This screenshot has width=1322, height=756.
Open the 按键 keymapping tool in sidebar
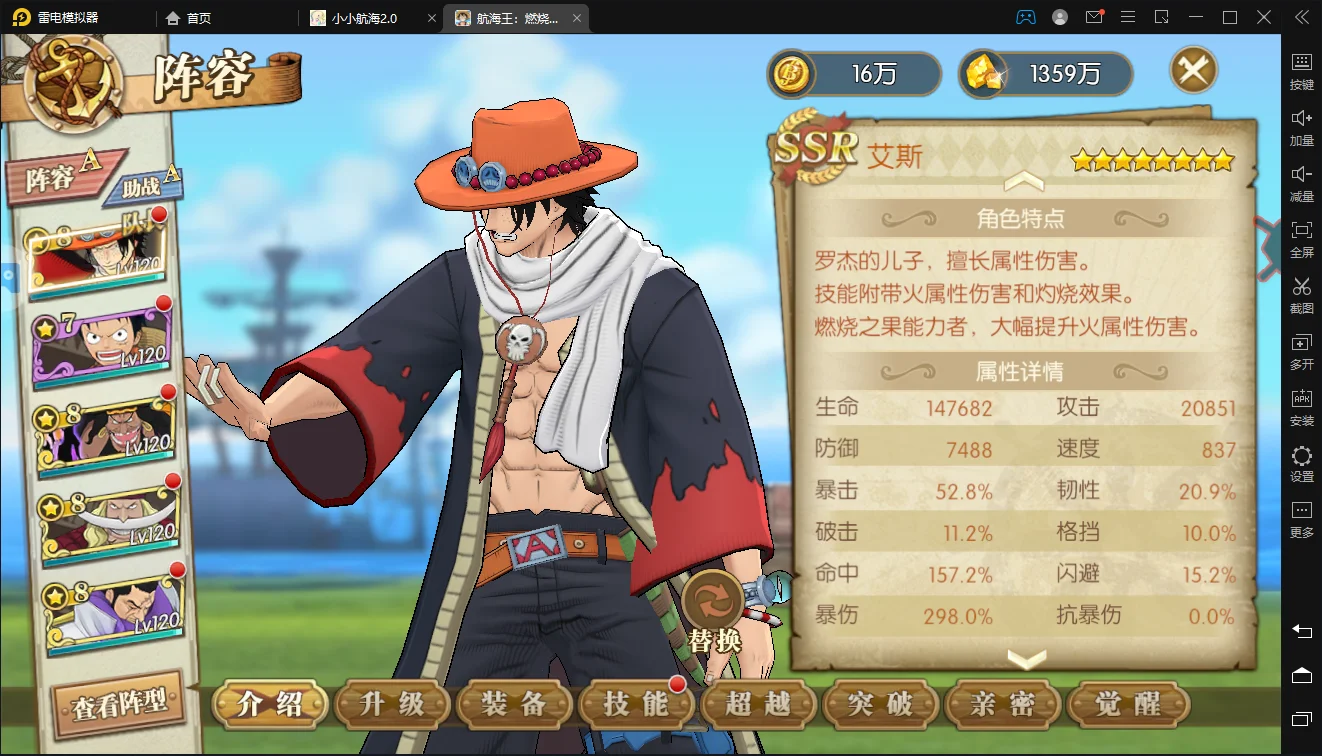click(1301, 71)
